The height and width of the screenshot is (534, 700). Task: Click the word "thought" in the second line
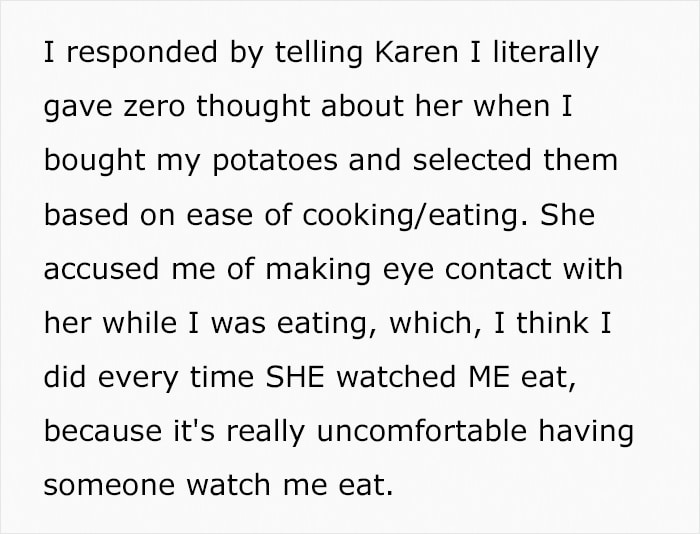point(253,108)
